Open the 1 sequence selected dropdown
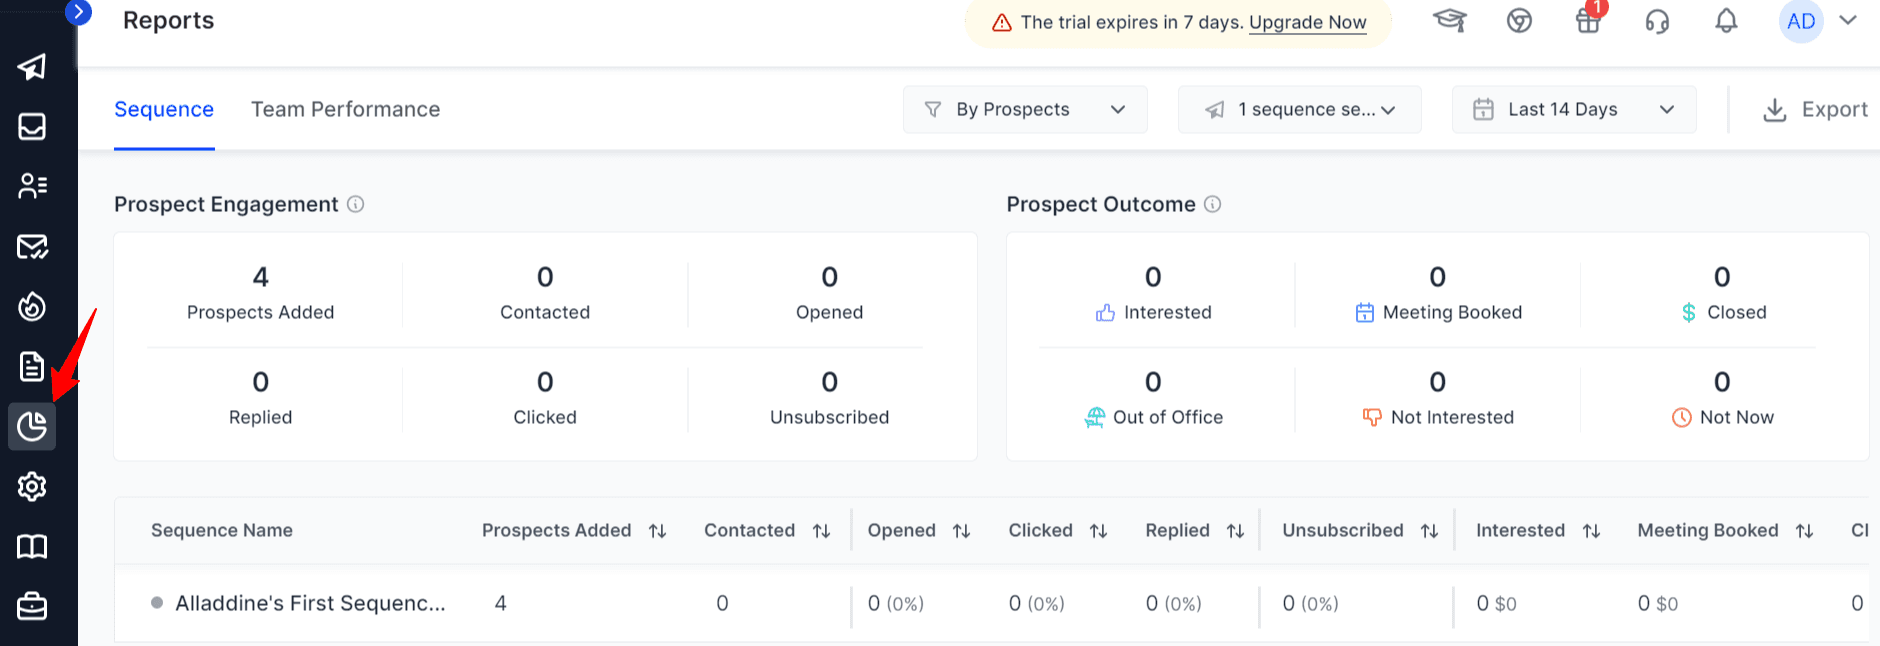This screenshot has width=1880, height=646. click(1299, 109)
